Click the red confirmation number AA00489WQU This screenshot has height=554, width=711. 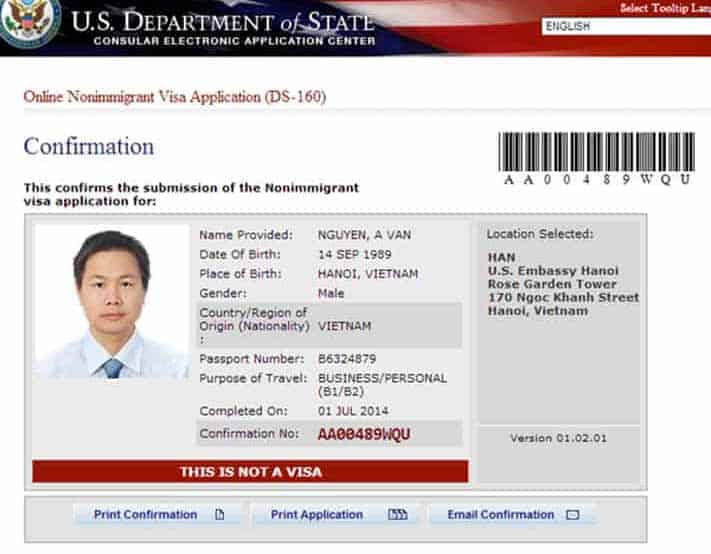click(364, 434)
